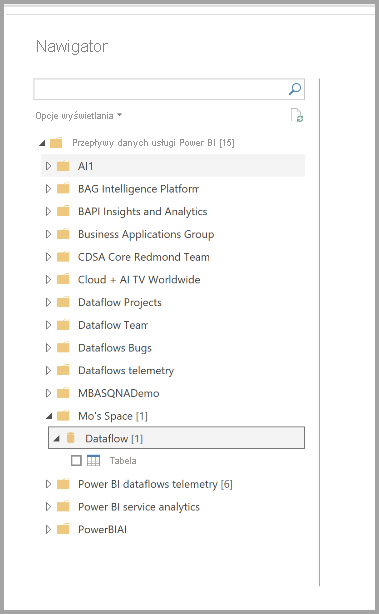Click folder icon beside Power BI dataflows telemetry
The height and width of the screenshot is (614, 379).
click(x=63, y=484)
